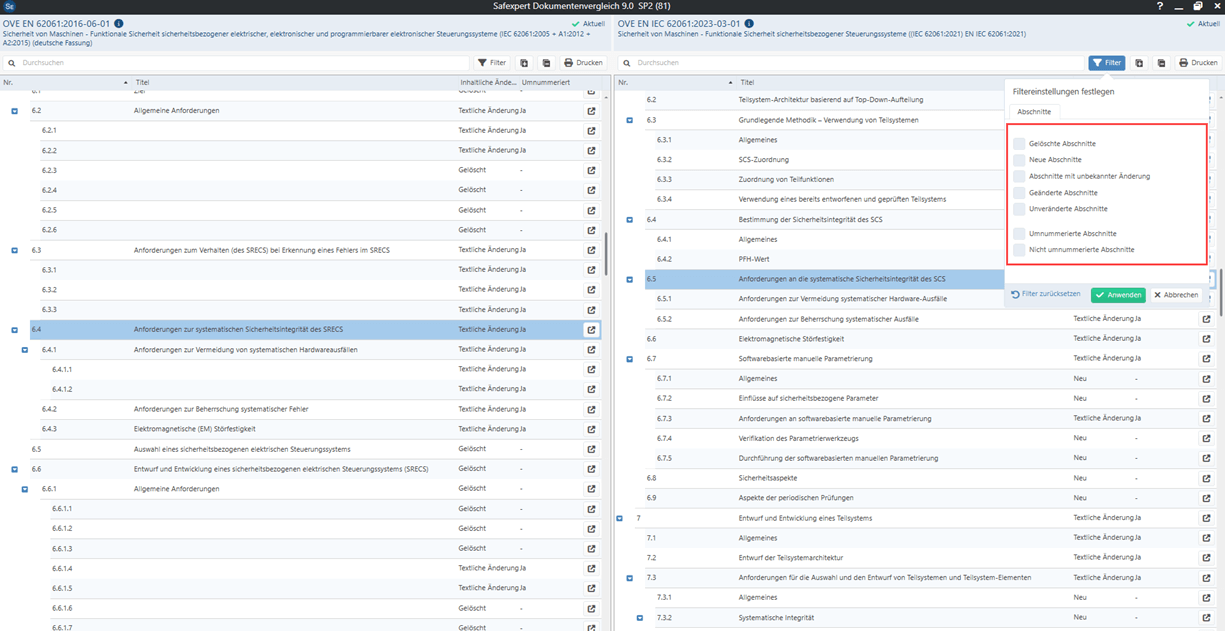Focus the Durchsuchen search field in right pane
1225x631 pixels.
point(850,62)
